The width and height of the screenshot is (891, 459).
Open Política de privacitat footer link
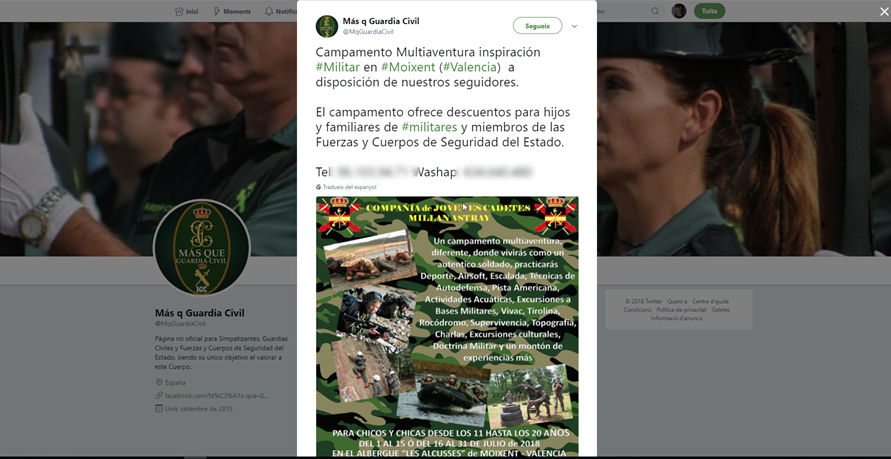tap(681, 310)
